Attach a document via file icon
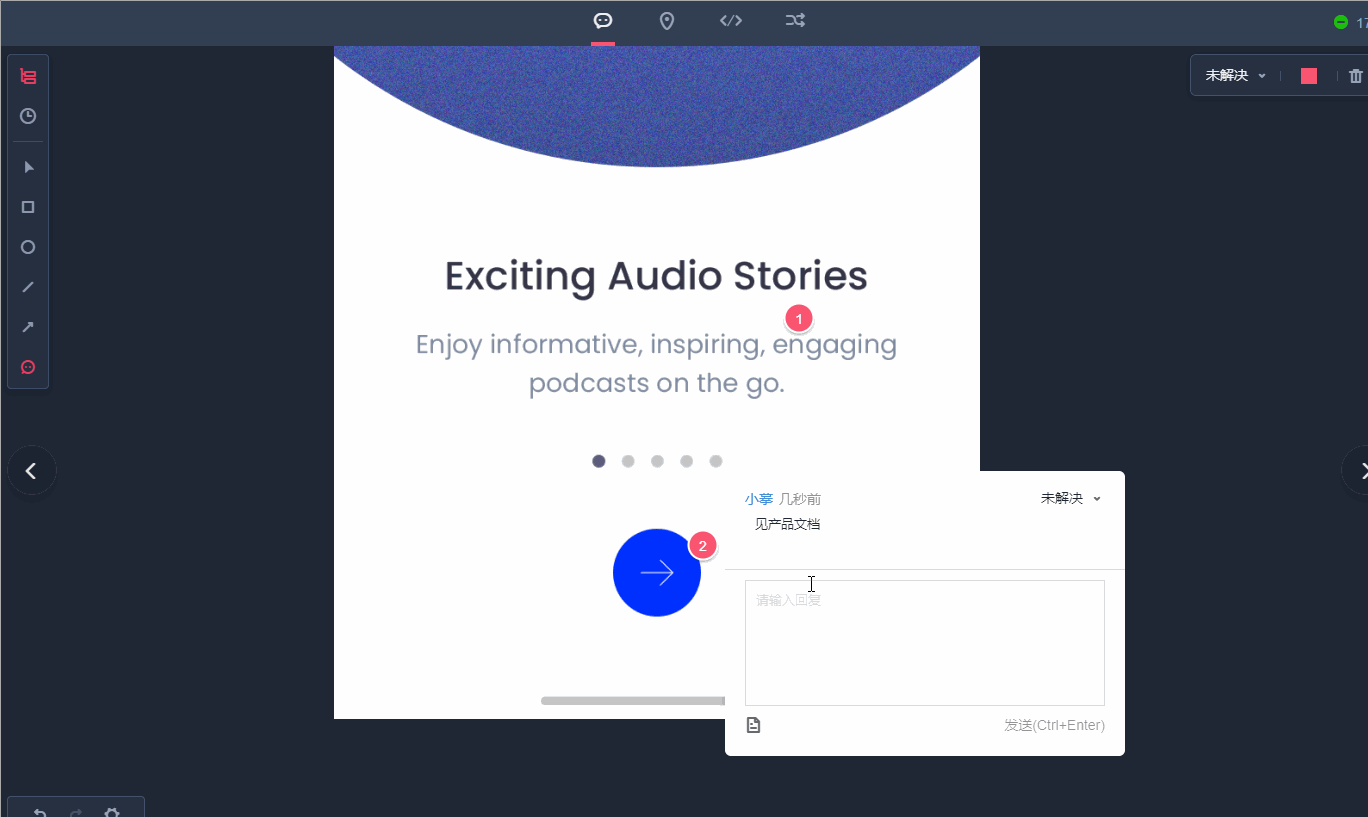This screenshot has width=1368, height=817. point(754,725)
